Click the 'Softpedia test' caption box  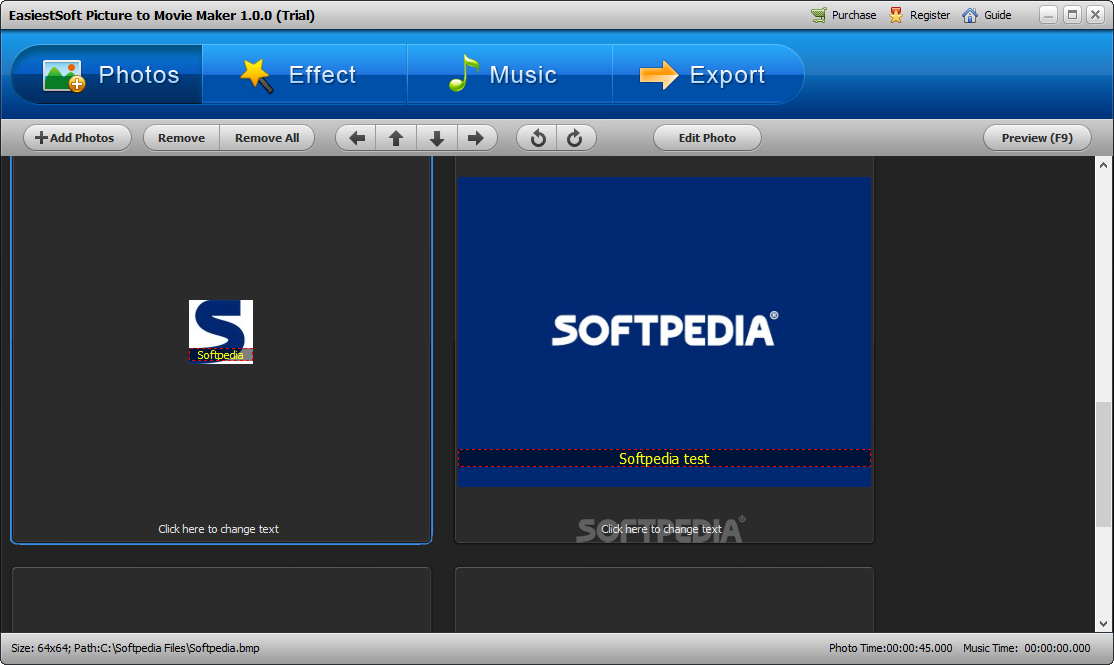click(664, 458)
